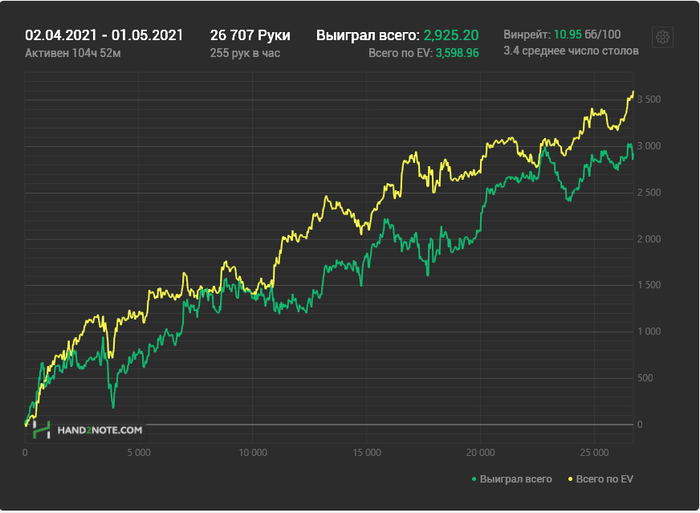Image resolution: width=700 pixels, height=513 pixels.
Task: Click the 25 000 x-axis label
Action: 594,453
